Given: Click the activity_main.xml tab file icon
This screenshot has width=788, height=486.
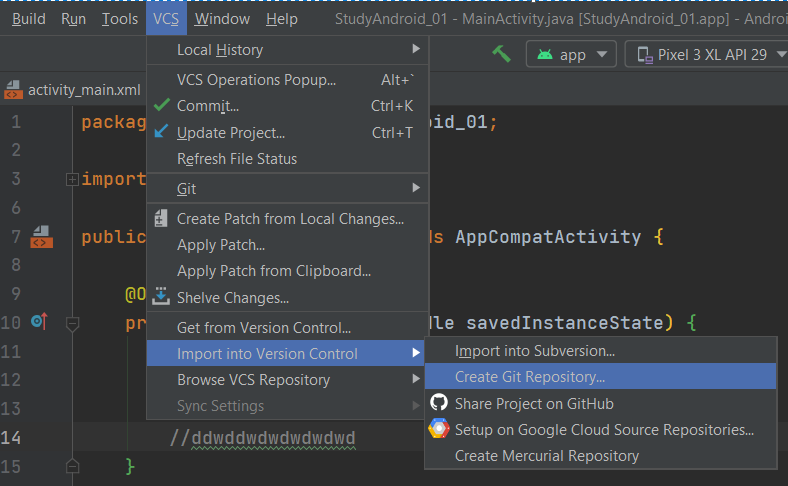Looking at the screenshot, I should click(x=14, y=90).
